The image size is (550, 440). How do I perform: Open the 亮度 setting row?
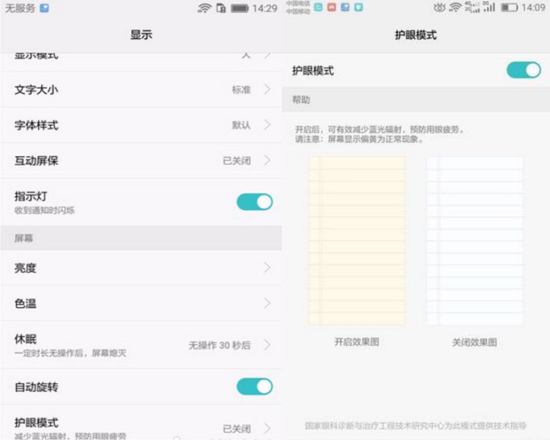pos(141,268)
